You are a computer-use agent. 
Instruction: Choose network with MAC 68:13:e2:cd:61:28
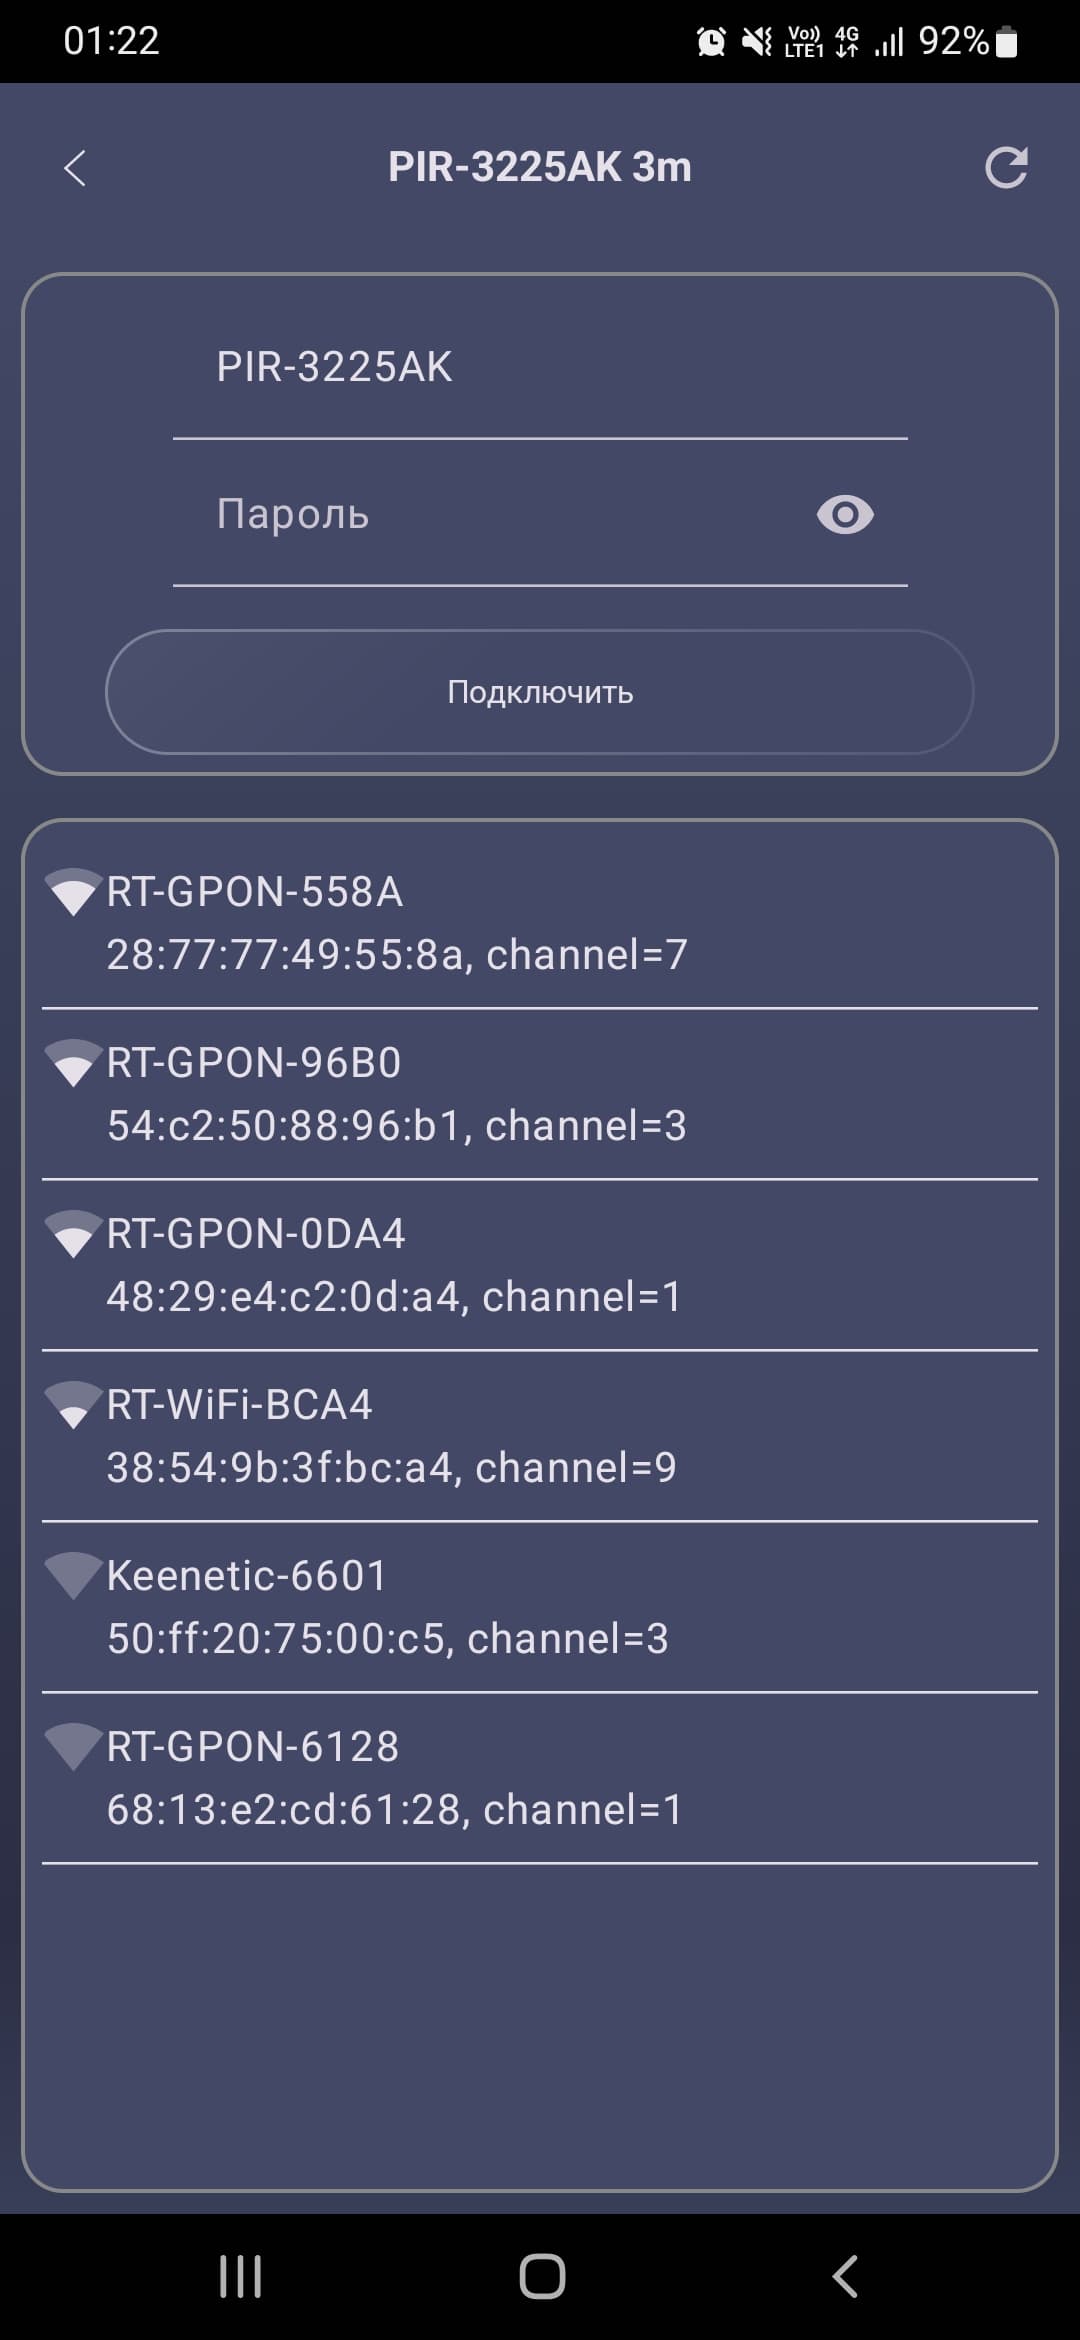pyautogui.click(x=394, y=1810)
